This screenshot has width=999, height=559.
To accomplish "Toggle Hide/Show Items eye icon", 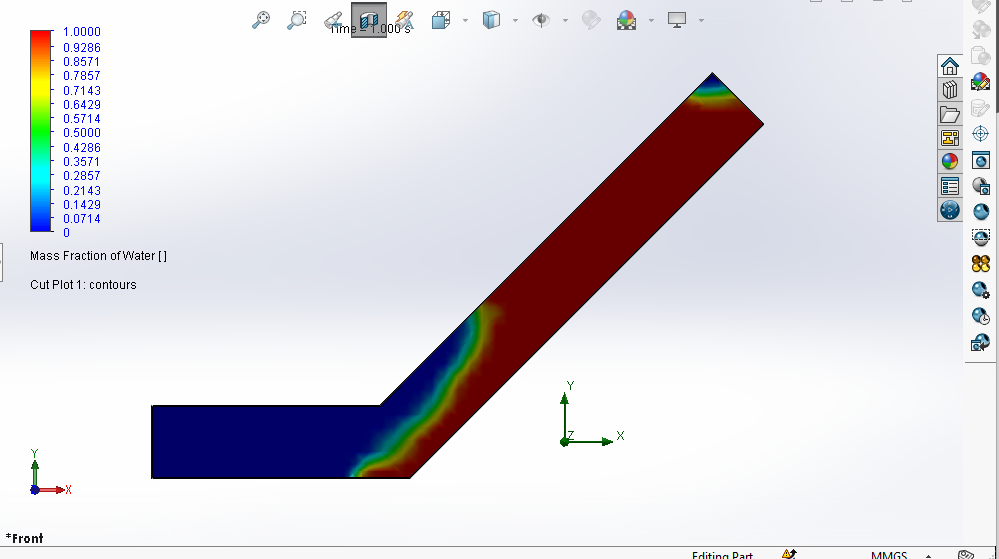I will pos(541,20).
